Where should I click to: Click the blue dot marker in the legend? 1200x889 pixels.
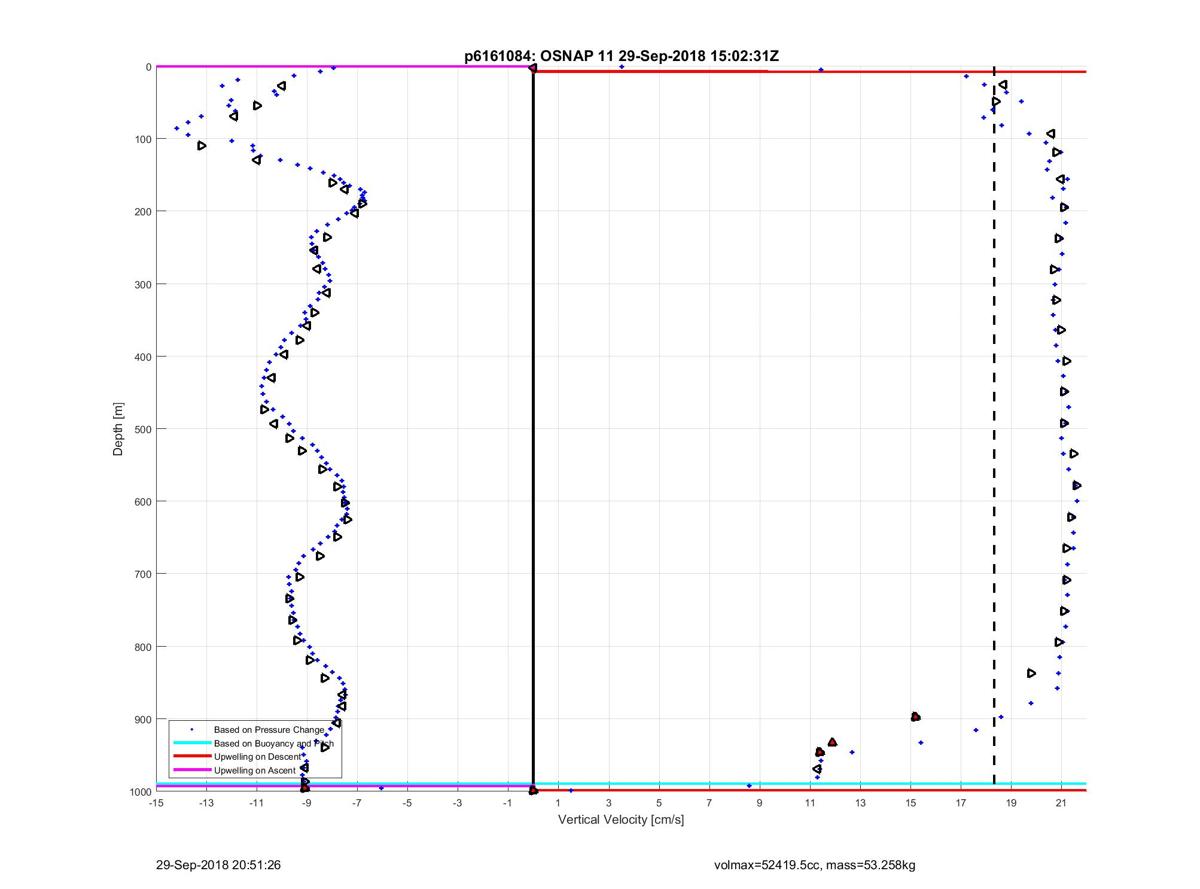tap(191, 730)
